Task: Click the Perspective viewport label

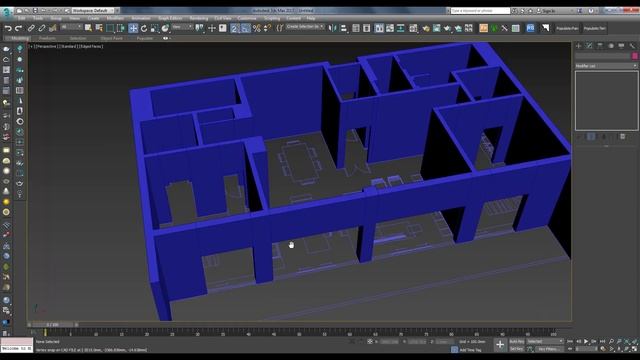Action: click(46, 47)
